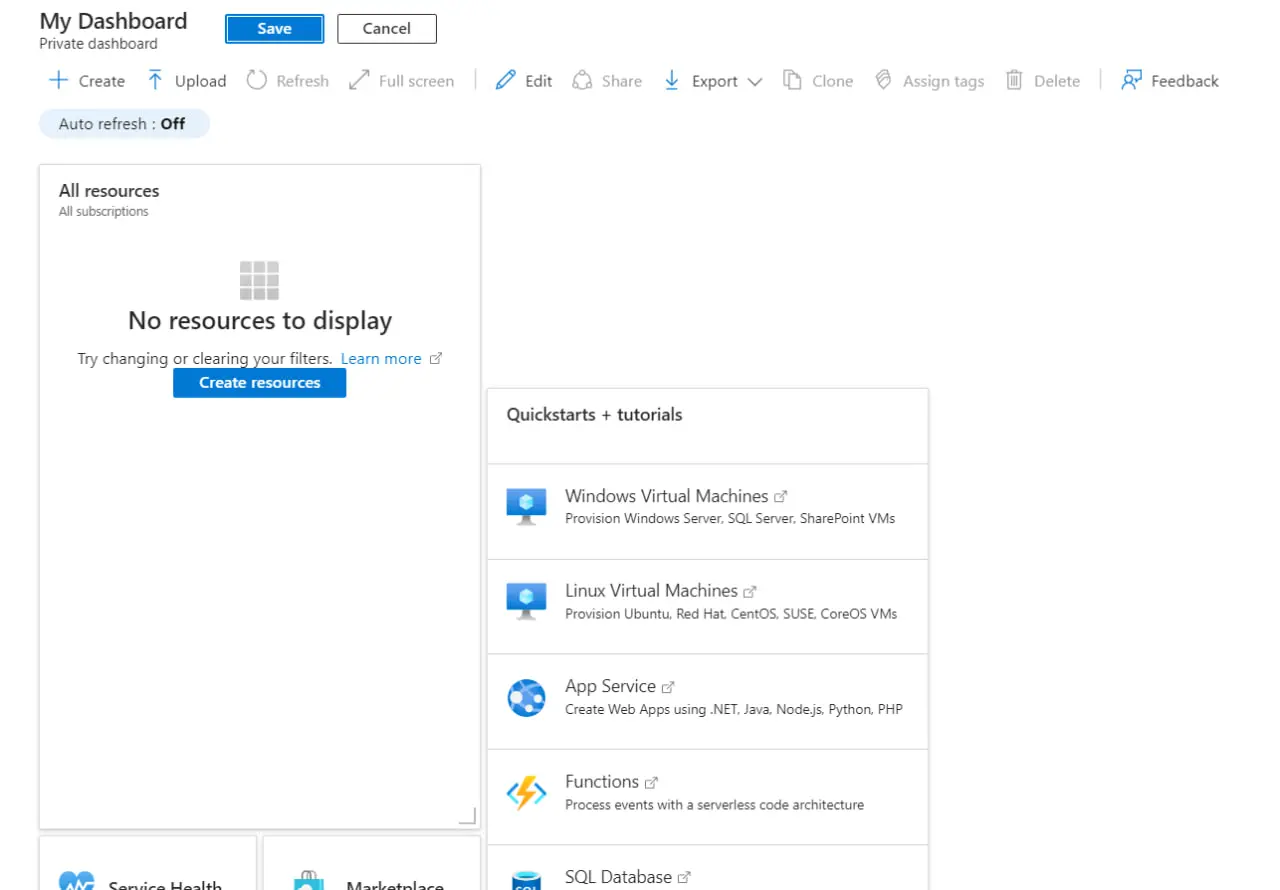1280x890 pixels.
Task: Click 'Process events with a serverless code architecture' text
Action: (x=714, y=805)
